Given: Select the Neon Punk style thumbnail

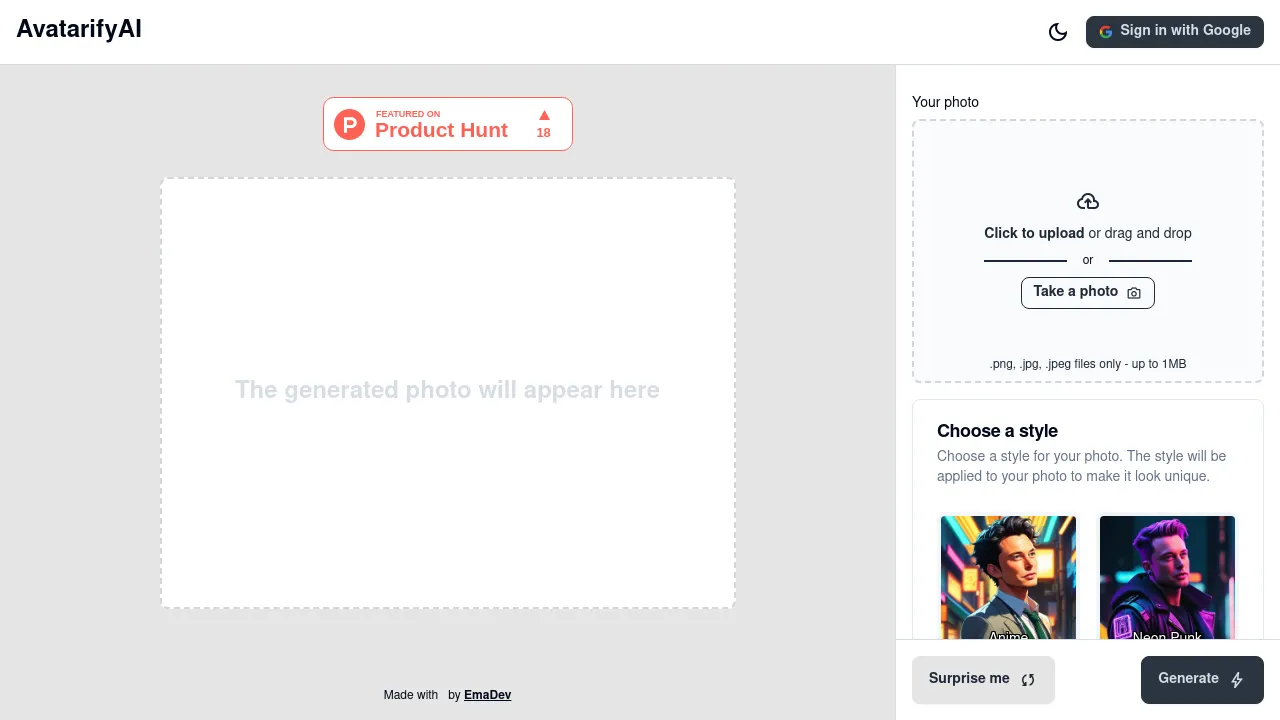Looking at the screenshot, I should tap(1167, 576).
